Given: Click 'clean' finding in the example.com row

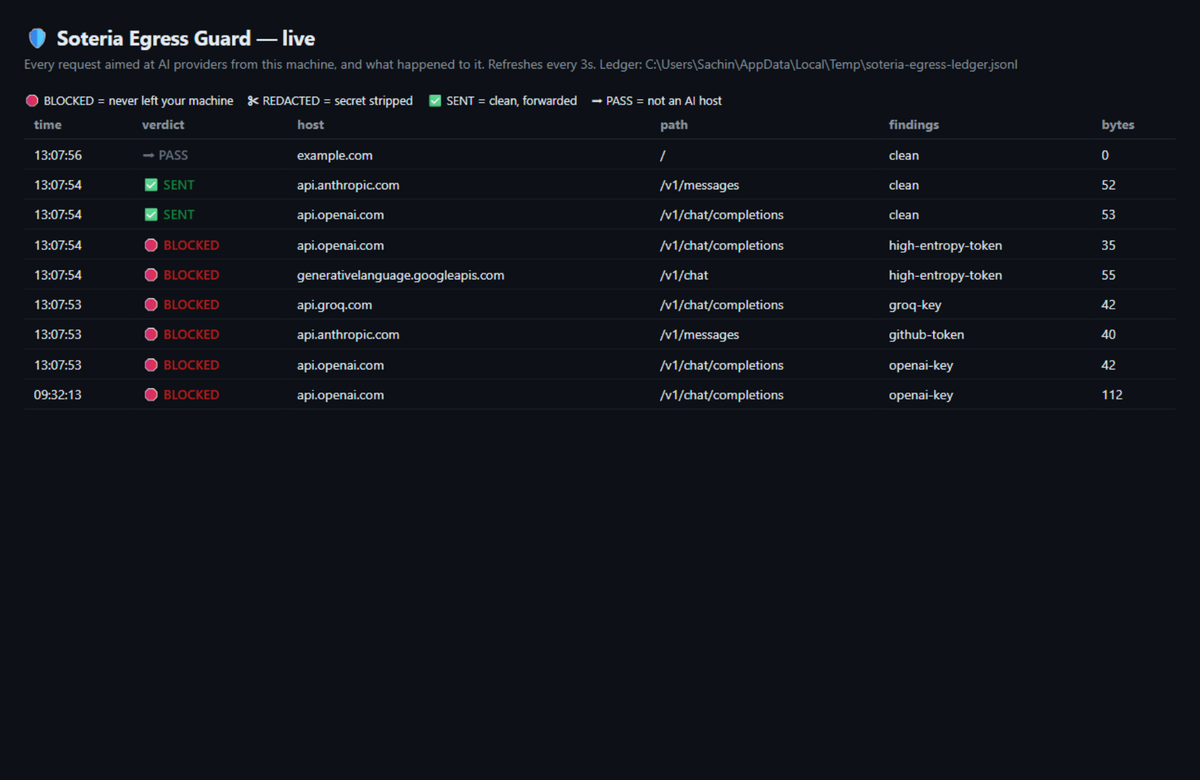Looking at the screenshot, I should pos(904,155).
